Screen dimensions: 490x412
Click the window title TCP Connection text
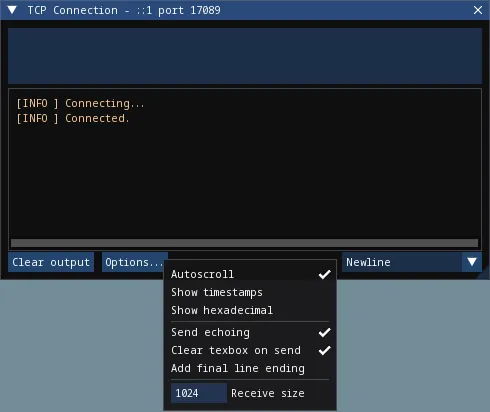tap(124, 10)
